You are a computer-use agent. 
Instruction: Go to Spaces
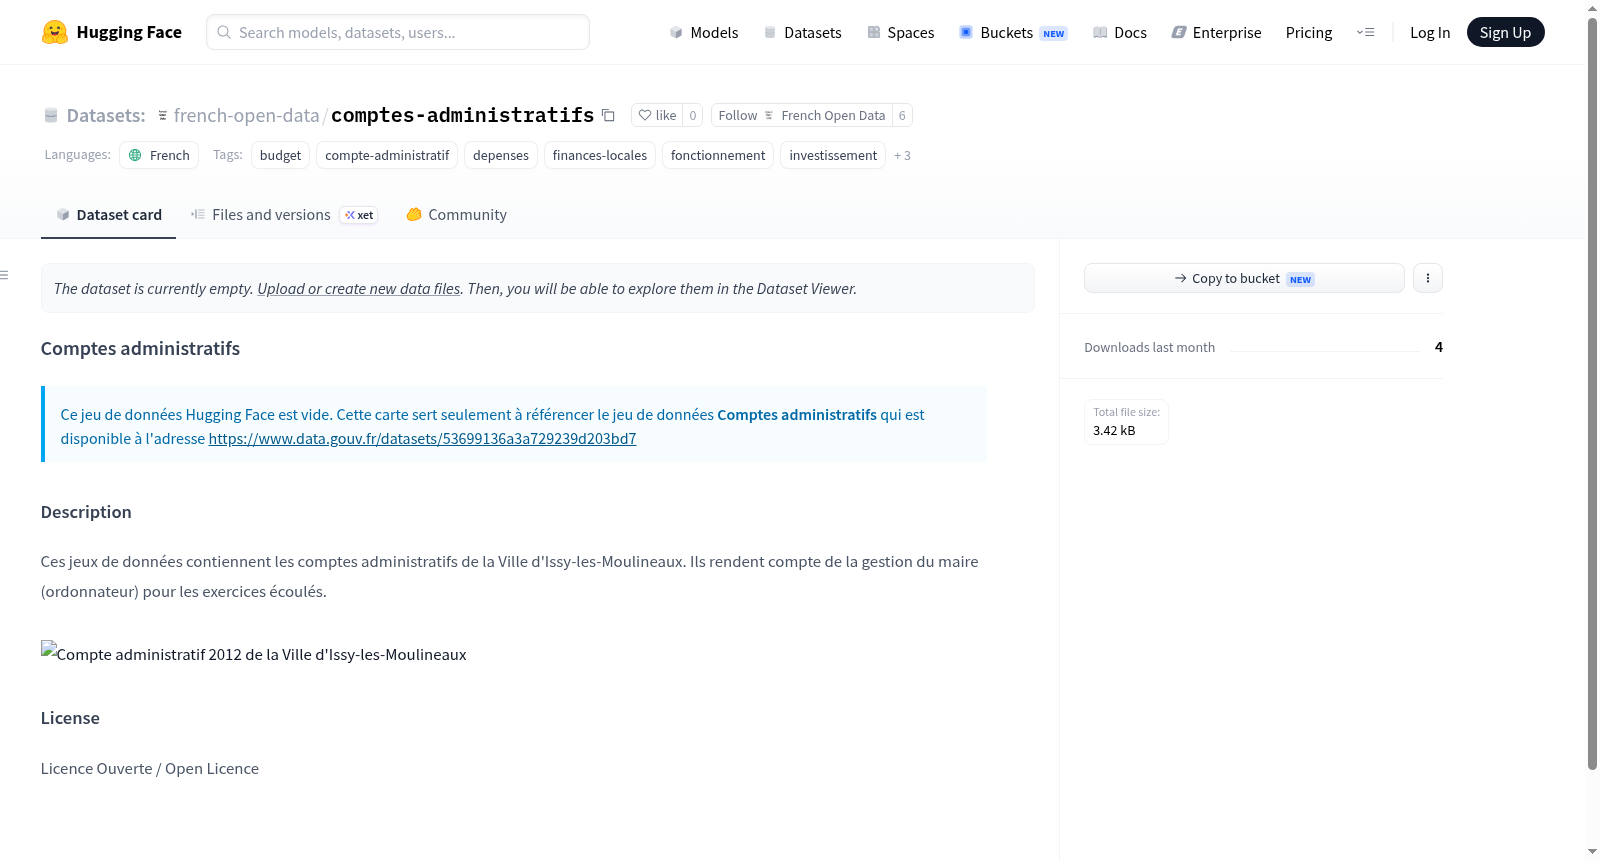901,32
